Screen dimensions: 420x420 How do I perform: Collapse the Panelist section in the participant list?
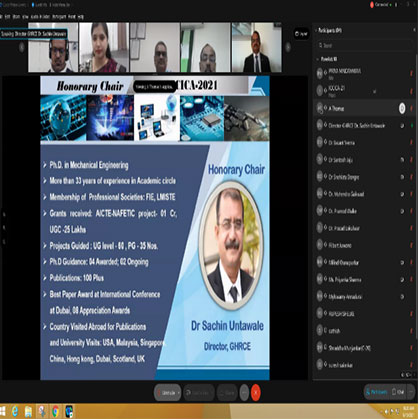[x=317, y=59]
